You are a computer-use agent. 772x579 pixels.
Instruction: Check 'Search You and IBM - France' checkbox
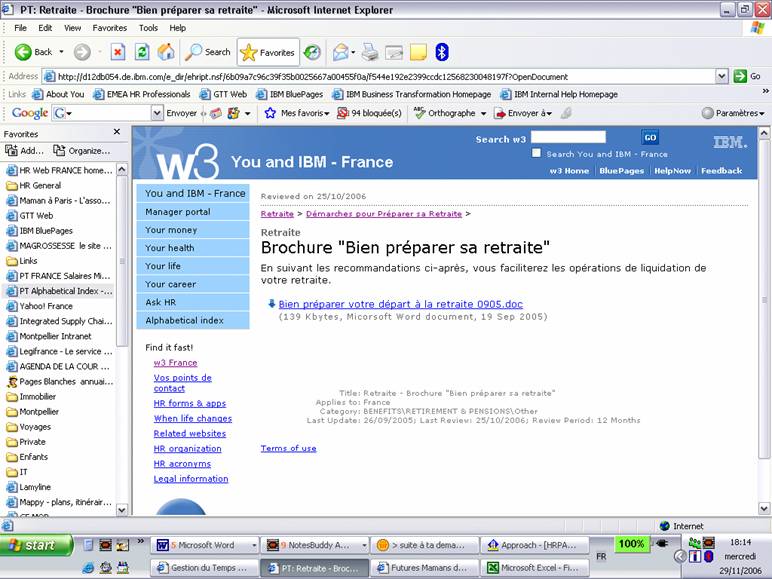(536, 153)
